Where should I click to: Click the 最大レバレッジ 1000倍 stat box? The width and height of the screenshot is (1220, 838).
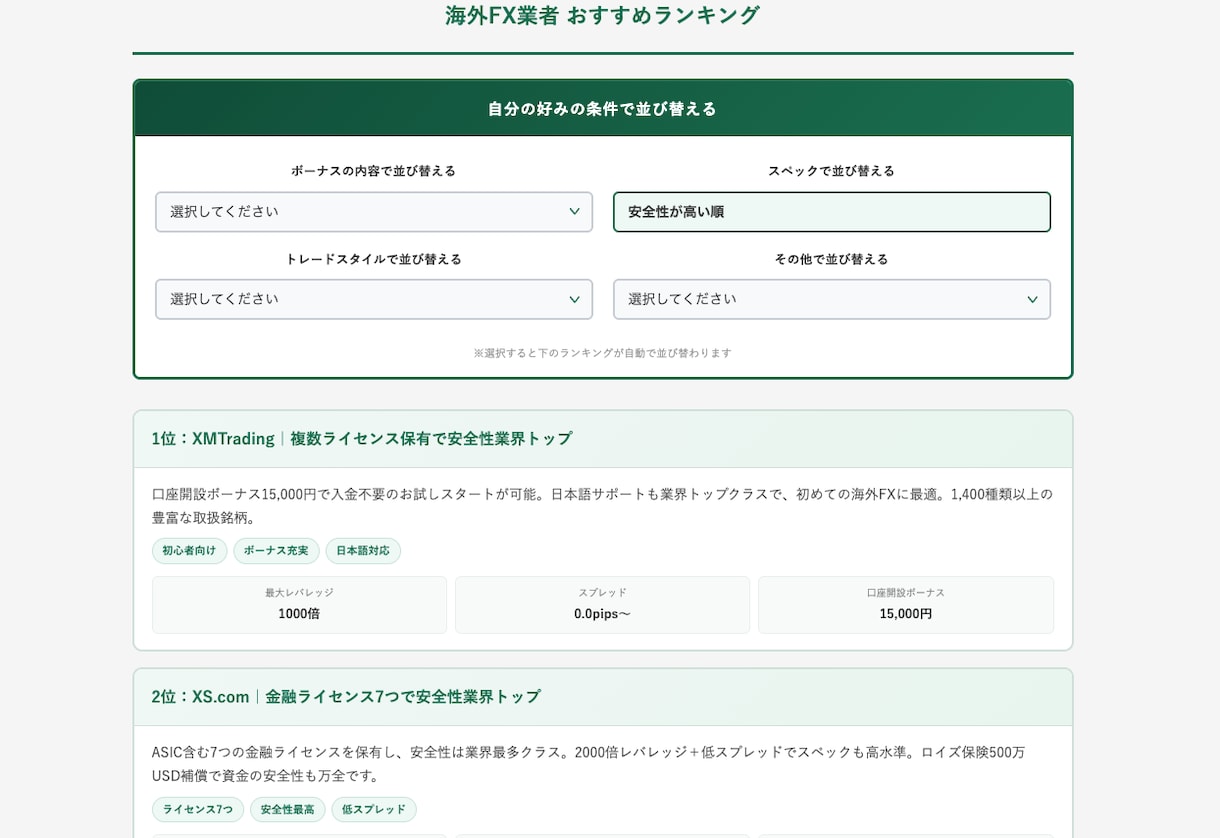pos(299,605)
